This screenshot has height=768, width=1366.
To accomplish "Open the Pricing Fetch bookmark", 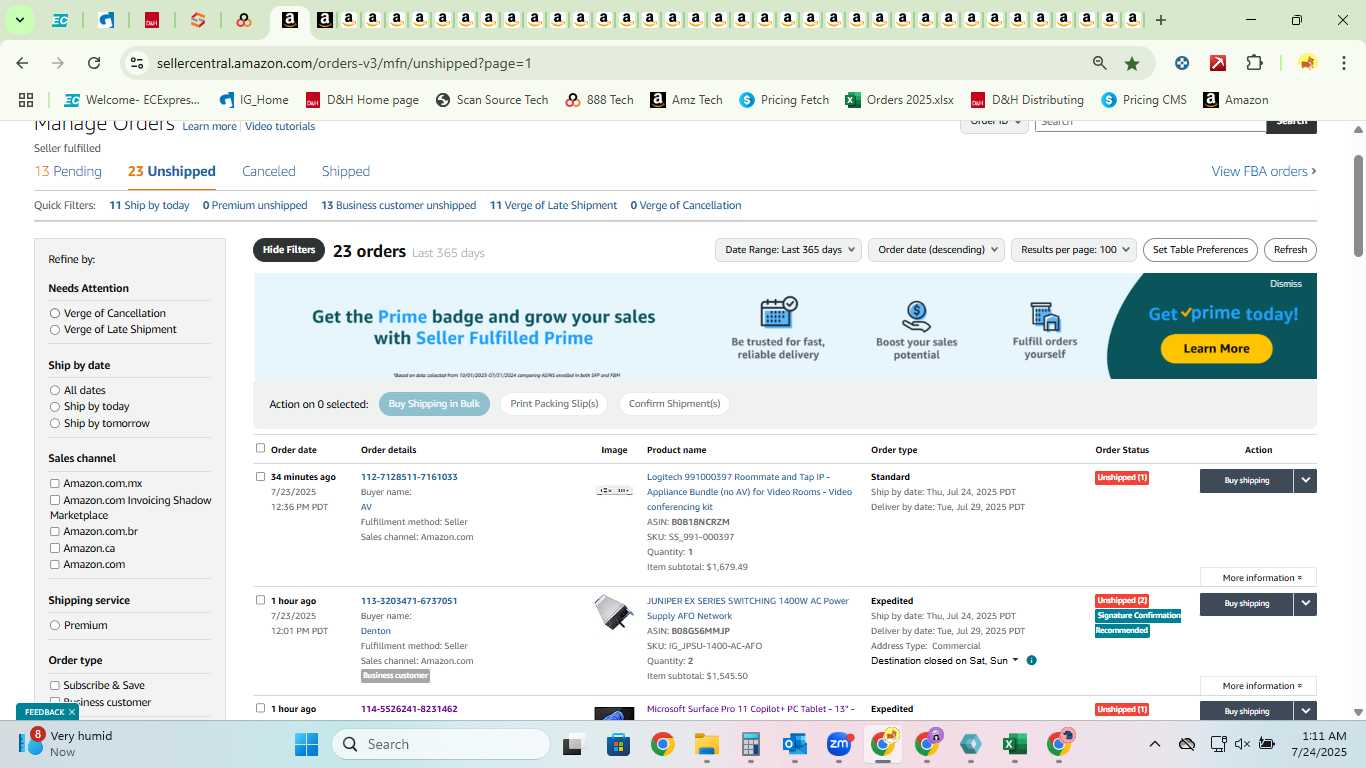I will [784, 100].
